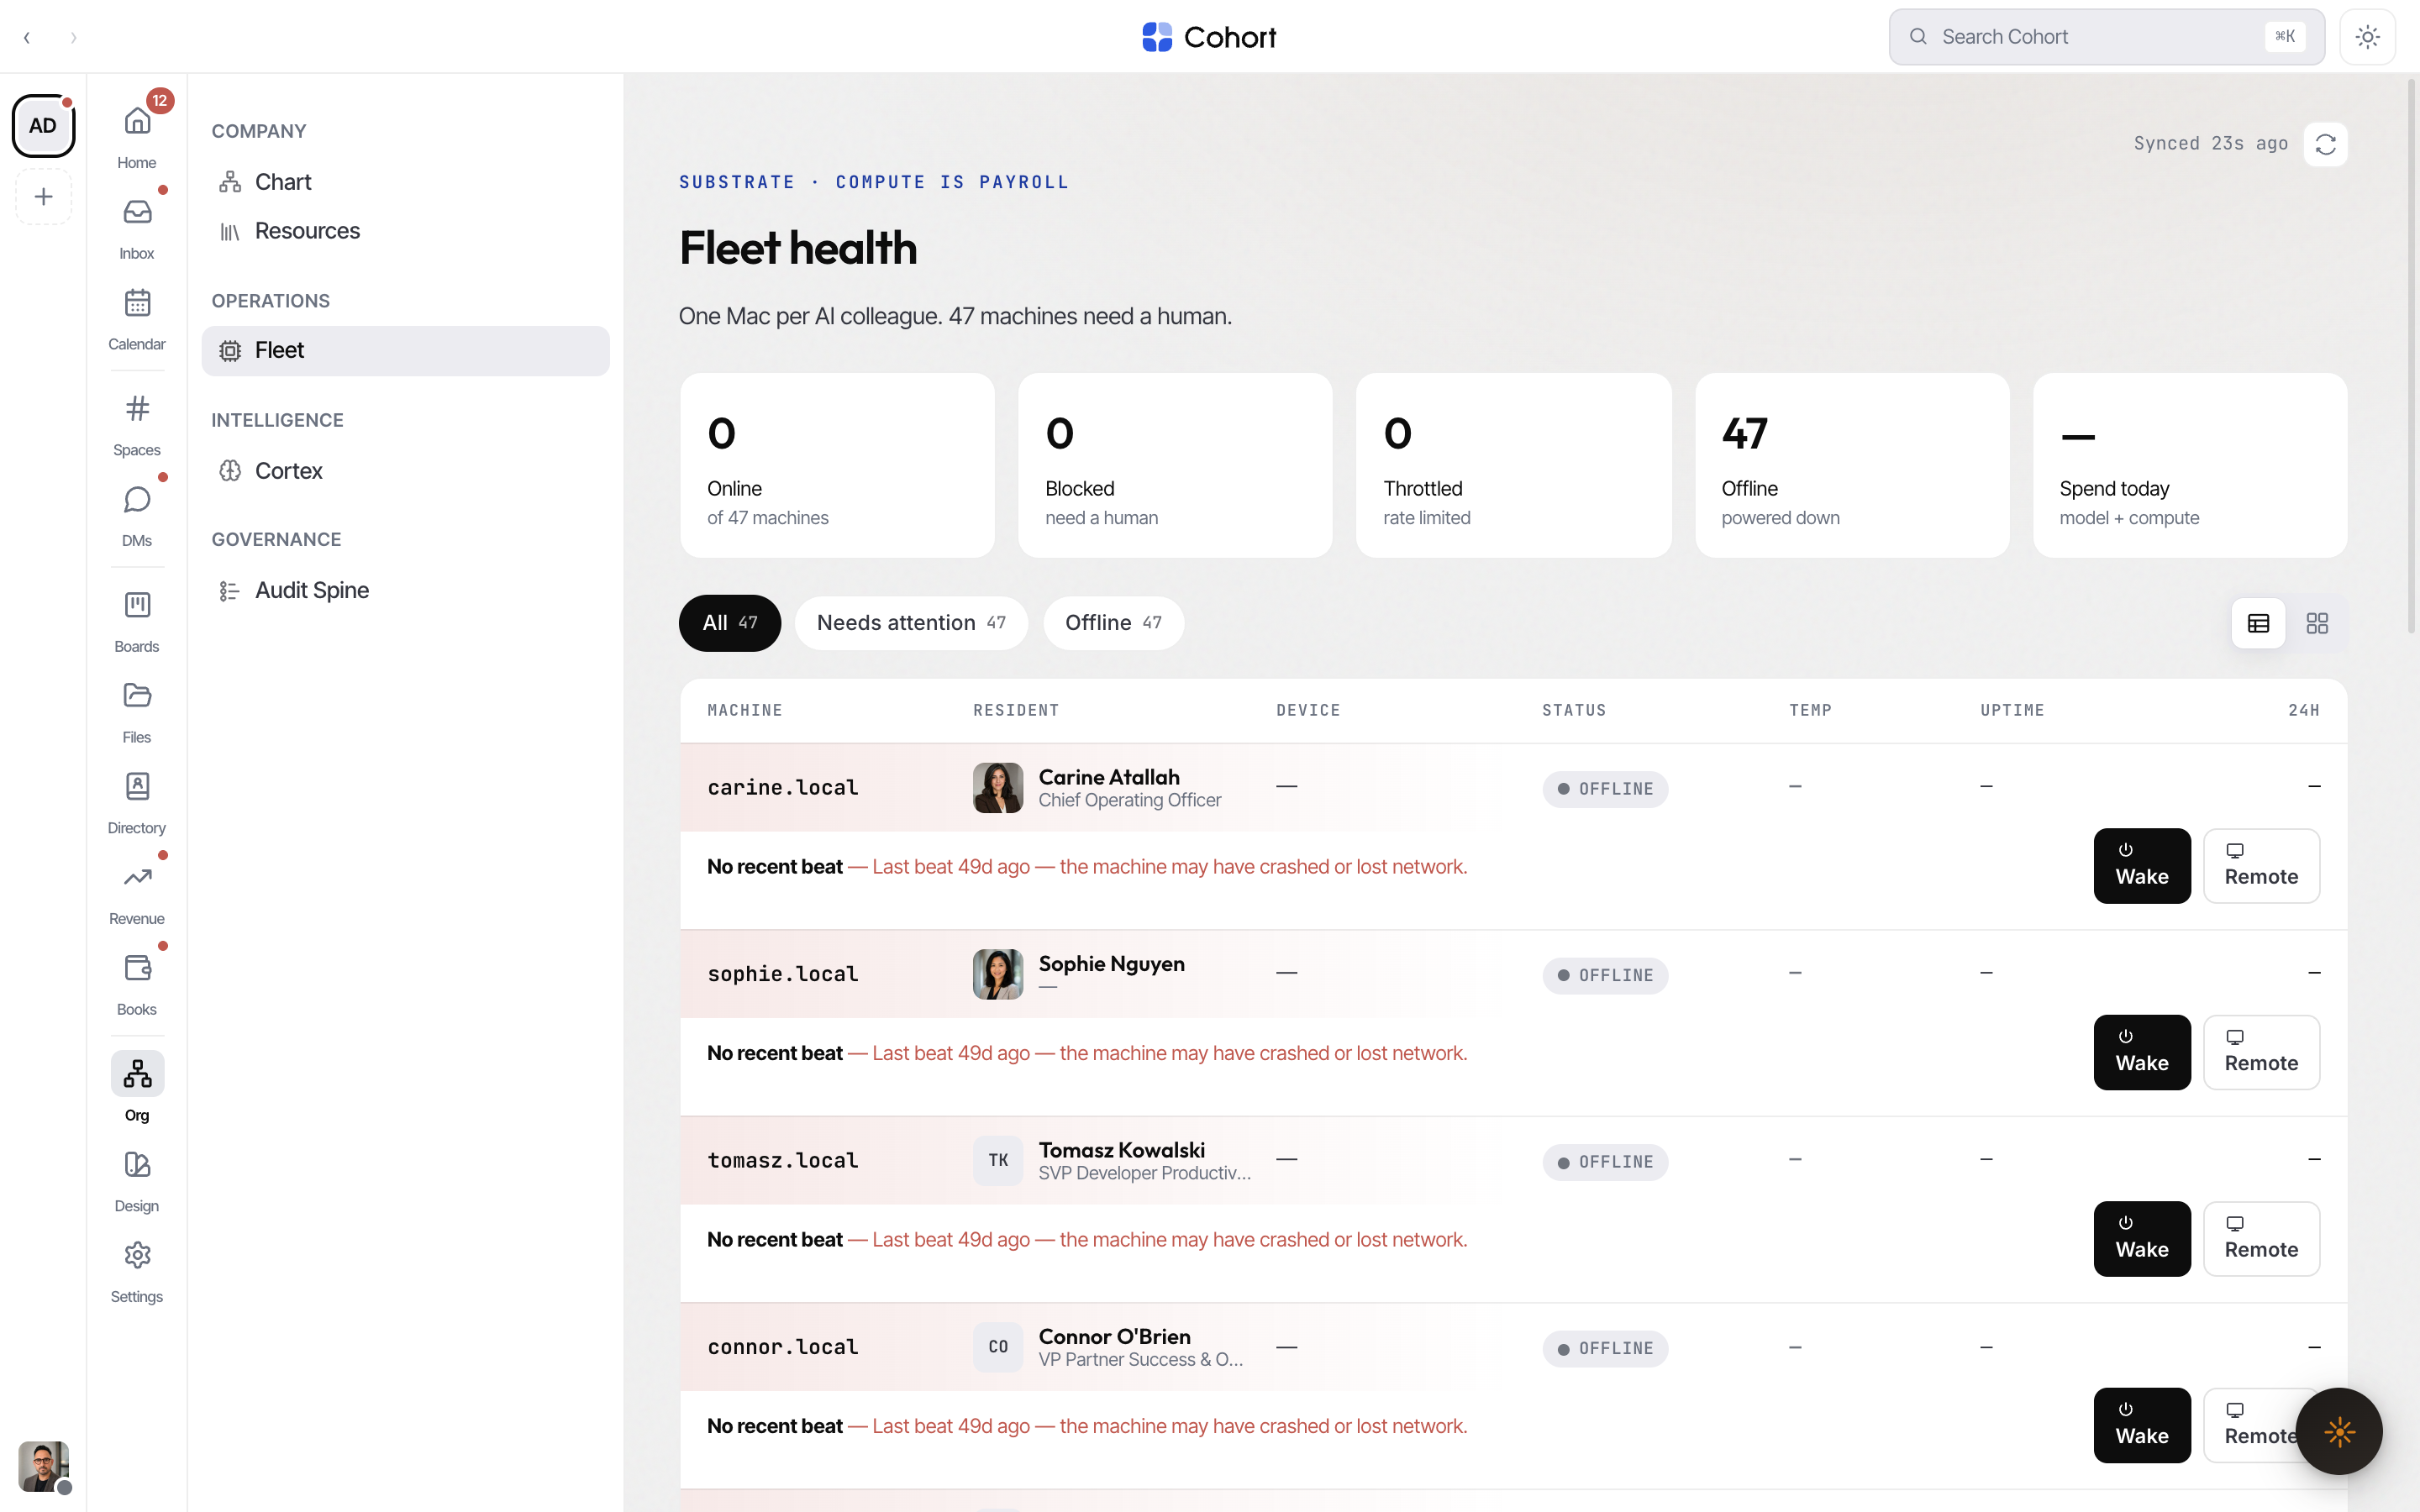
Task: Remote into carine.local machine
Action: pyautogui.click(x=2261, y=866)
